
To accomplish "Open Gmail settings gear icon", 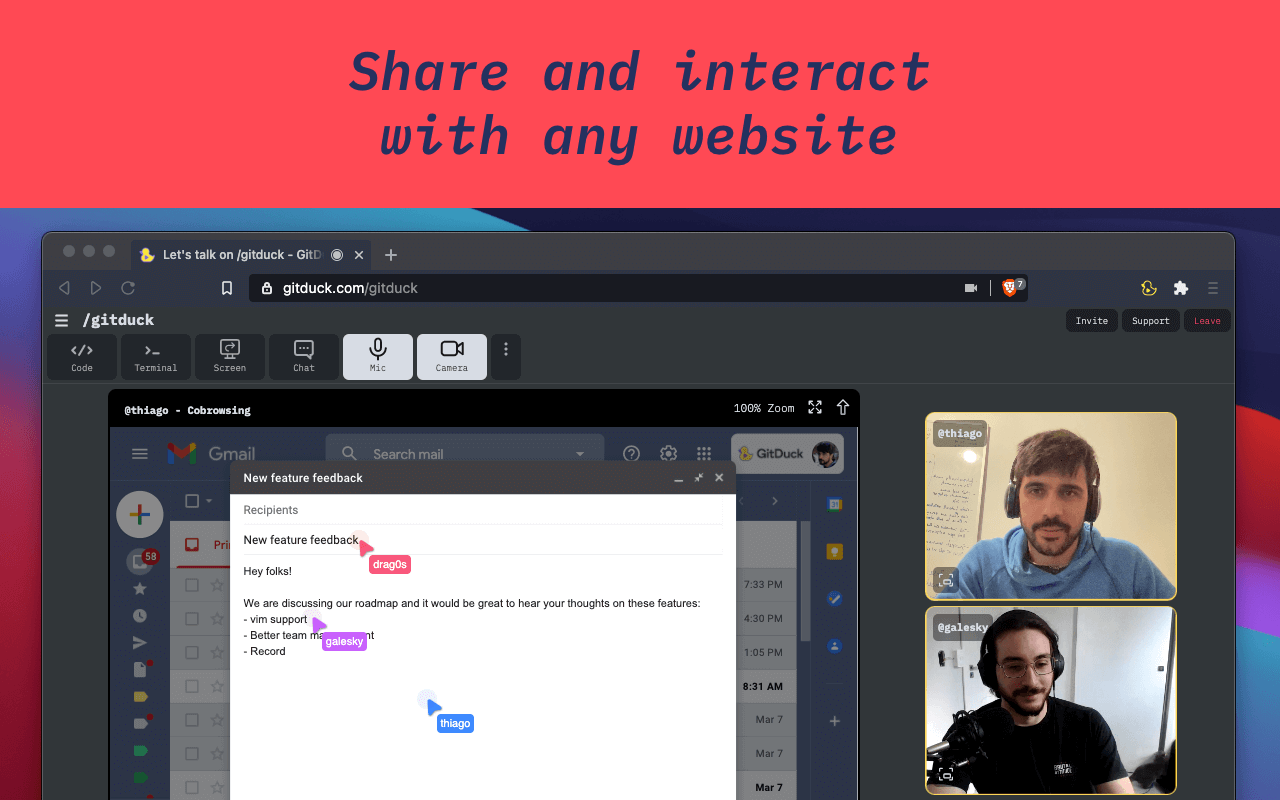I will pyautogui.click(x=668, y=453).
